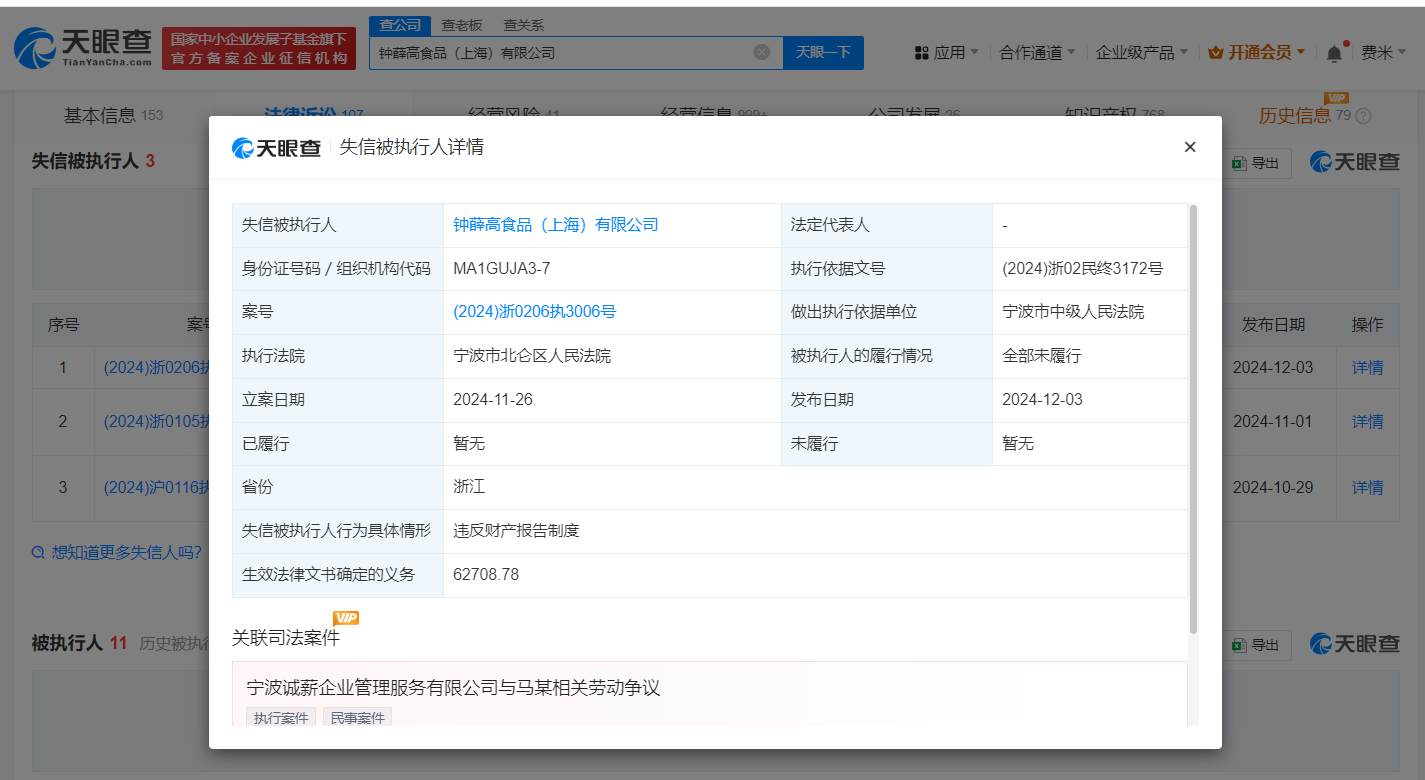Image resolution: width=1425 pixels, height=780 pixels.
Task: Close the 失信被执行人详情 dialog
Action: (x=1190, y=147)
